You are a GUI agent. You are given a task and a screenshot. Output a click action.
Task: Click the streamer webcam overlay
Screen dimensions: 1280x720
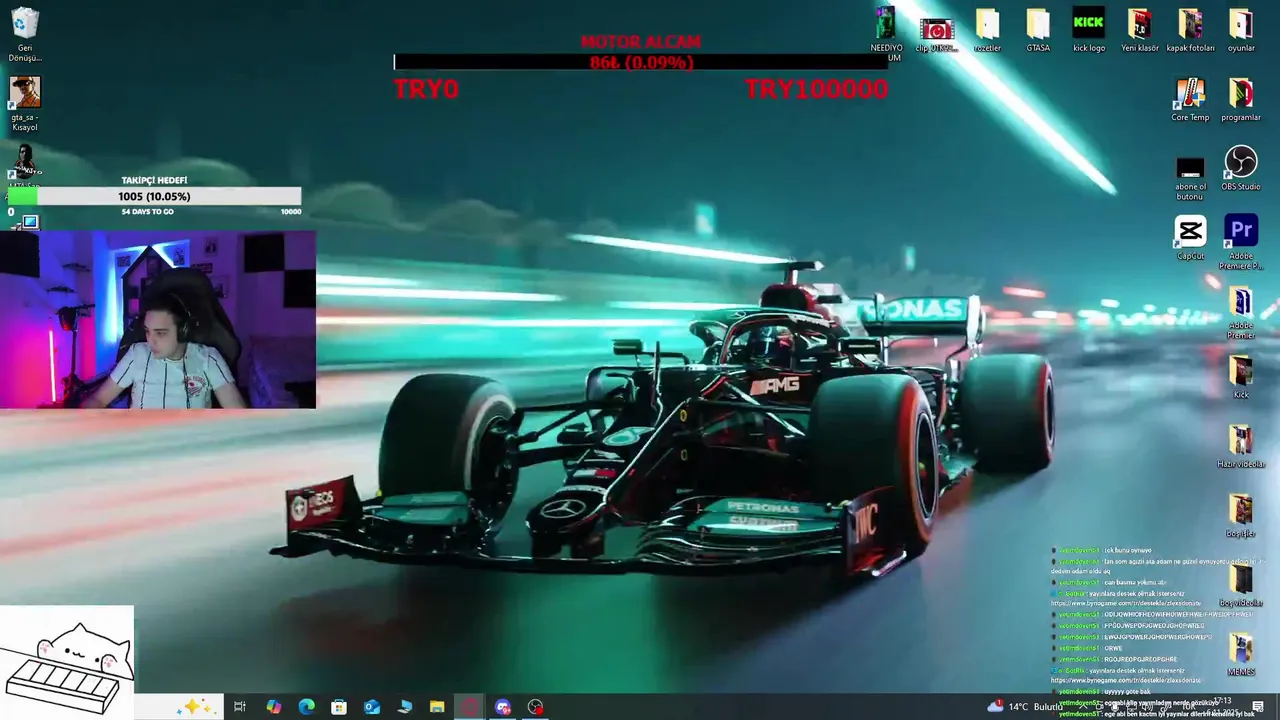pos(158,320)
